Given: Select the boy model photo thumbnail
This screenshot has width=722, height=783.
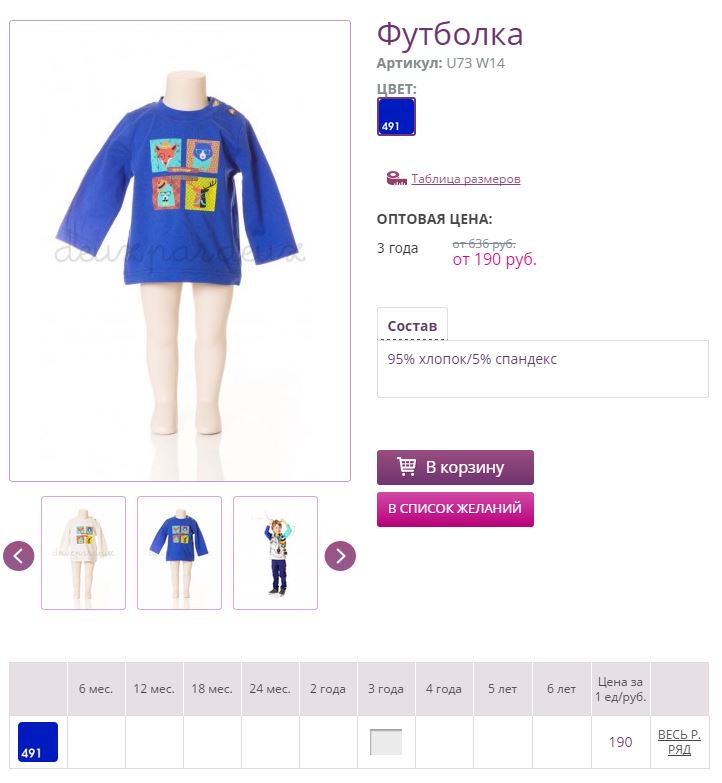Looking at the screenshot, I should pyautogui.click(x=275, y=553).
